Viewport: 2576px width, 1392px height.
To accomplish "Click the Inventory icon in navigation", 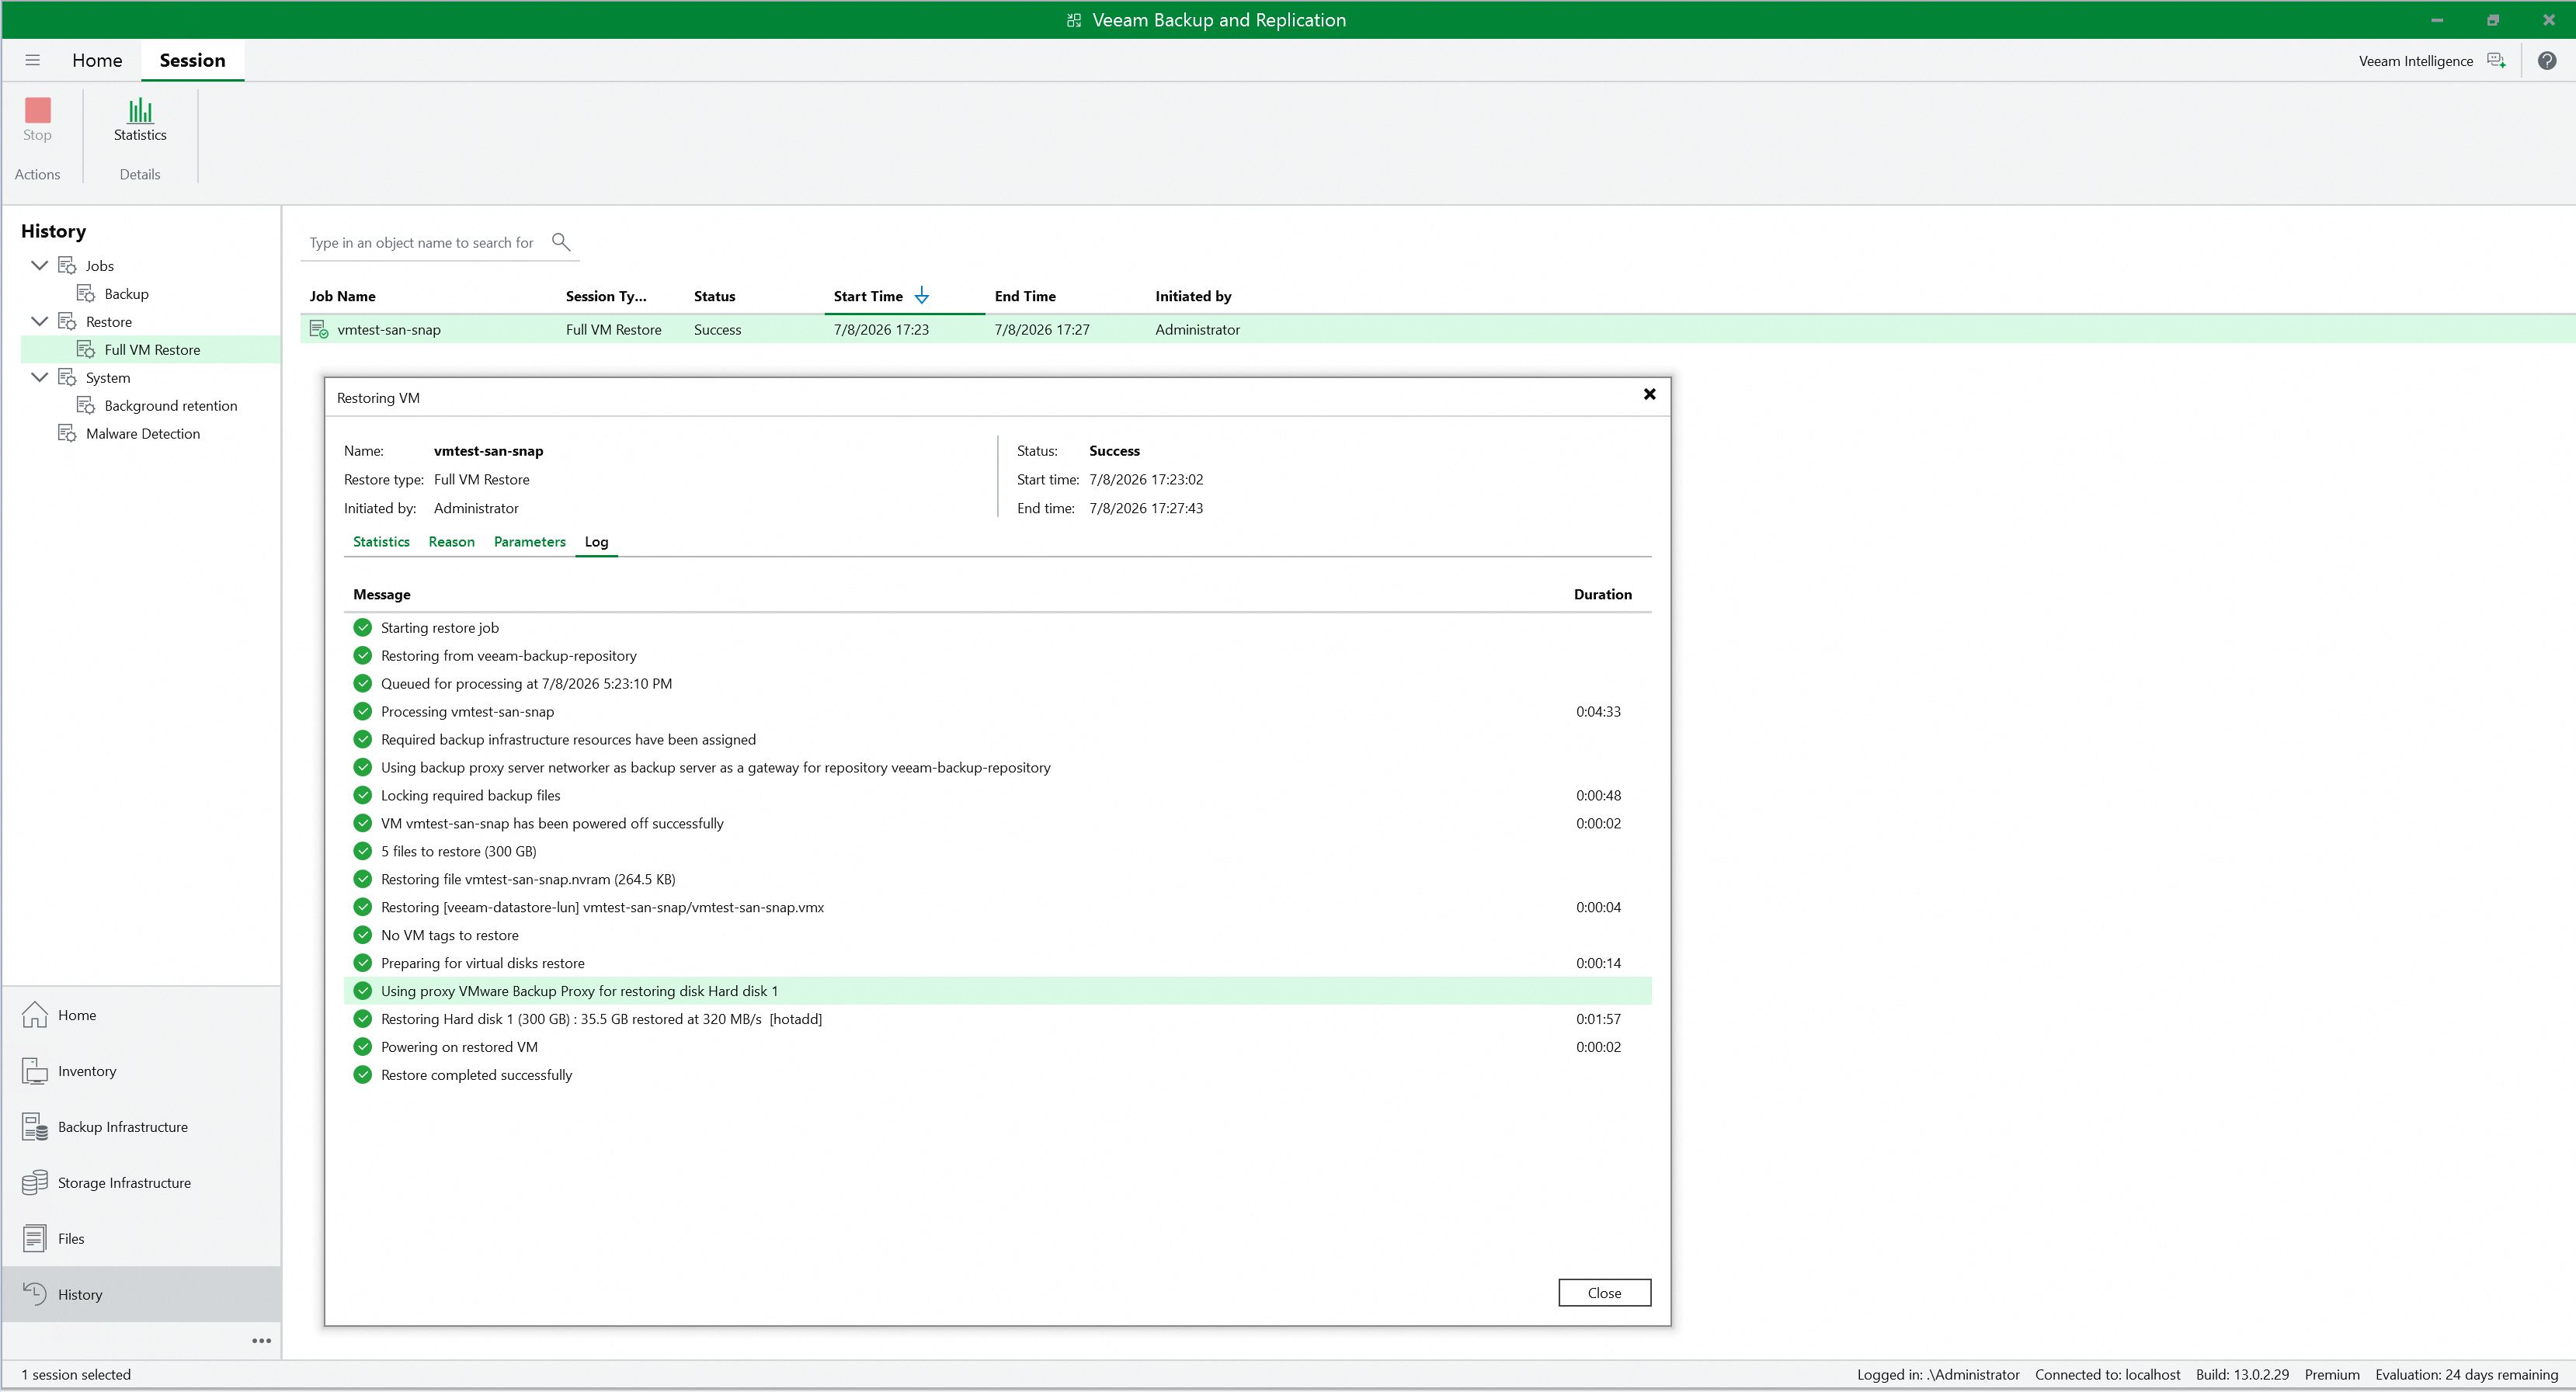I will [x=35, y=1071].
